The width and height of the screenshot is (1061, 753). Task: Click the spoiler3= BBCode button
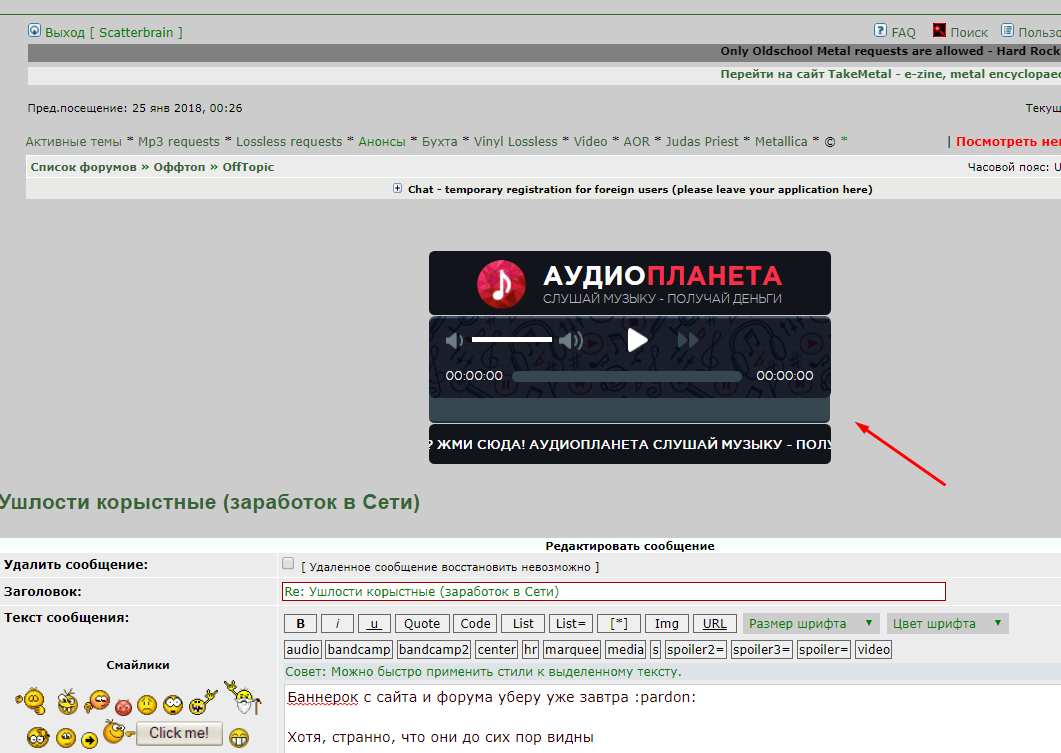point(761,649)
